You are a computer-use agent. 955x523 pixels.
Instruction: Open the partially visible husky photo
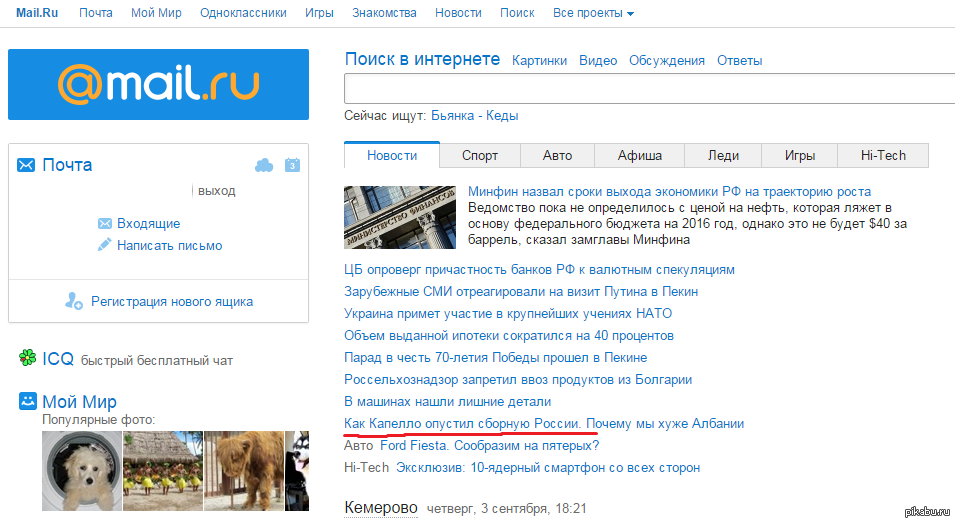(x=297, y=471)
